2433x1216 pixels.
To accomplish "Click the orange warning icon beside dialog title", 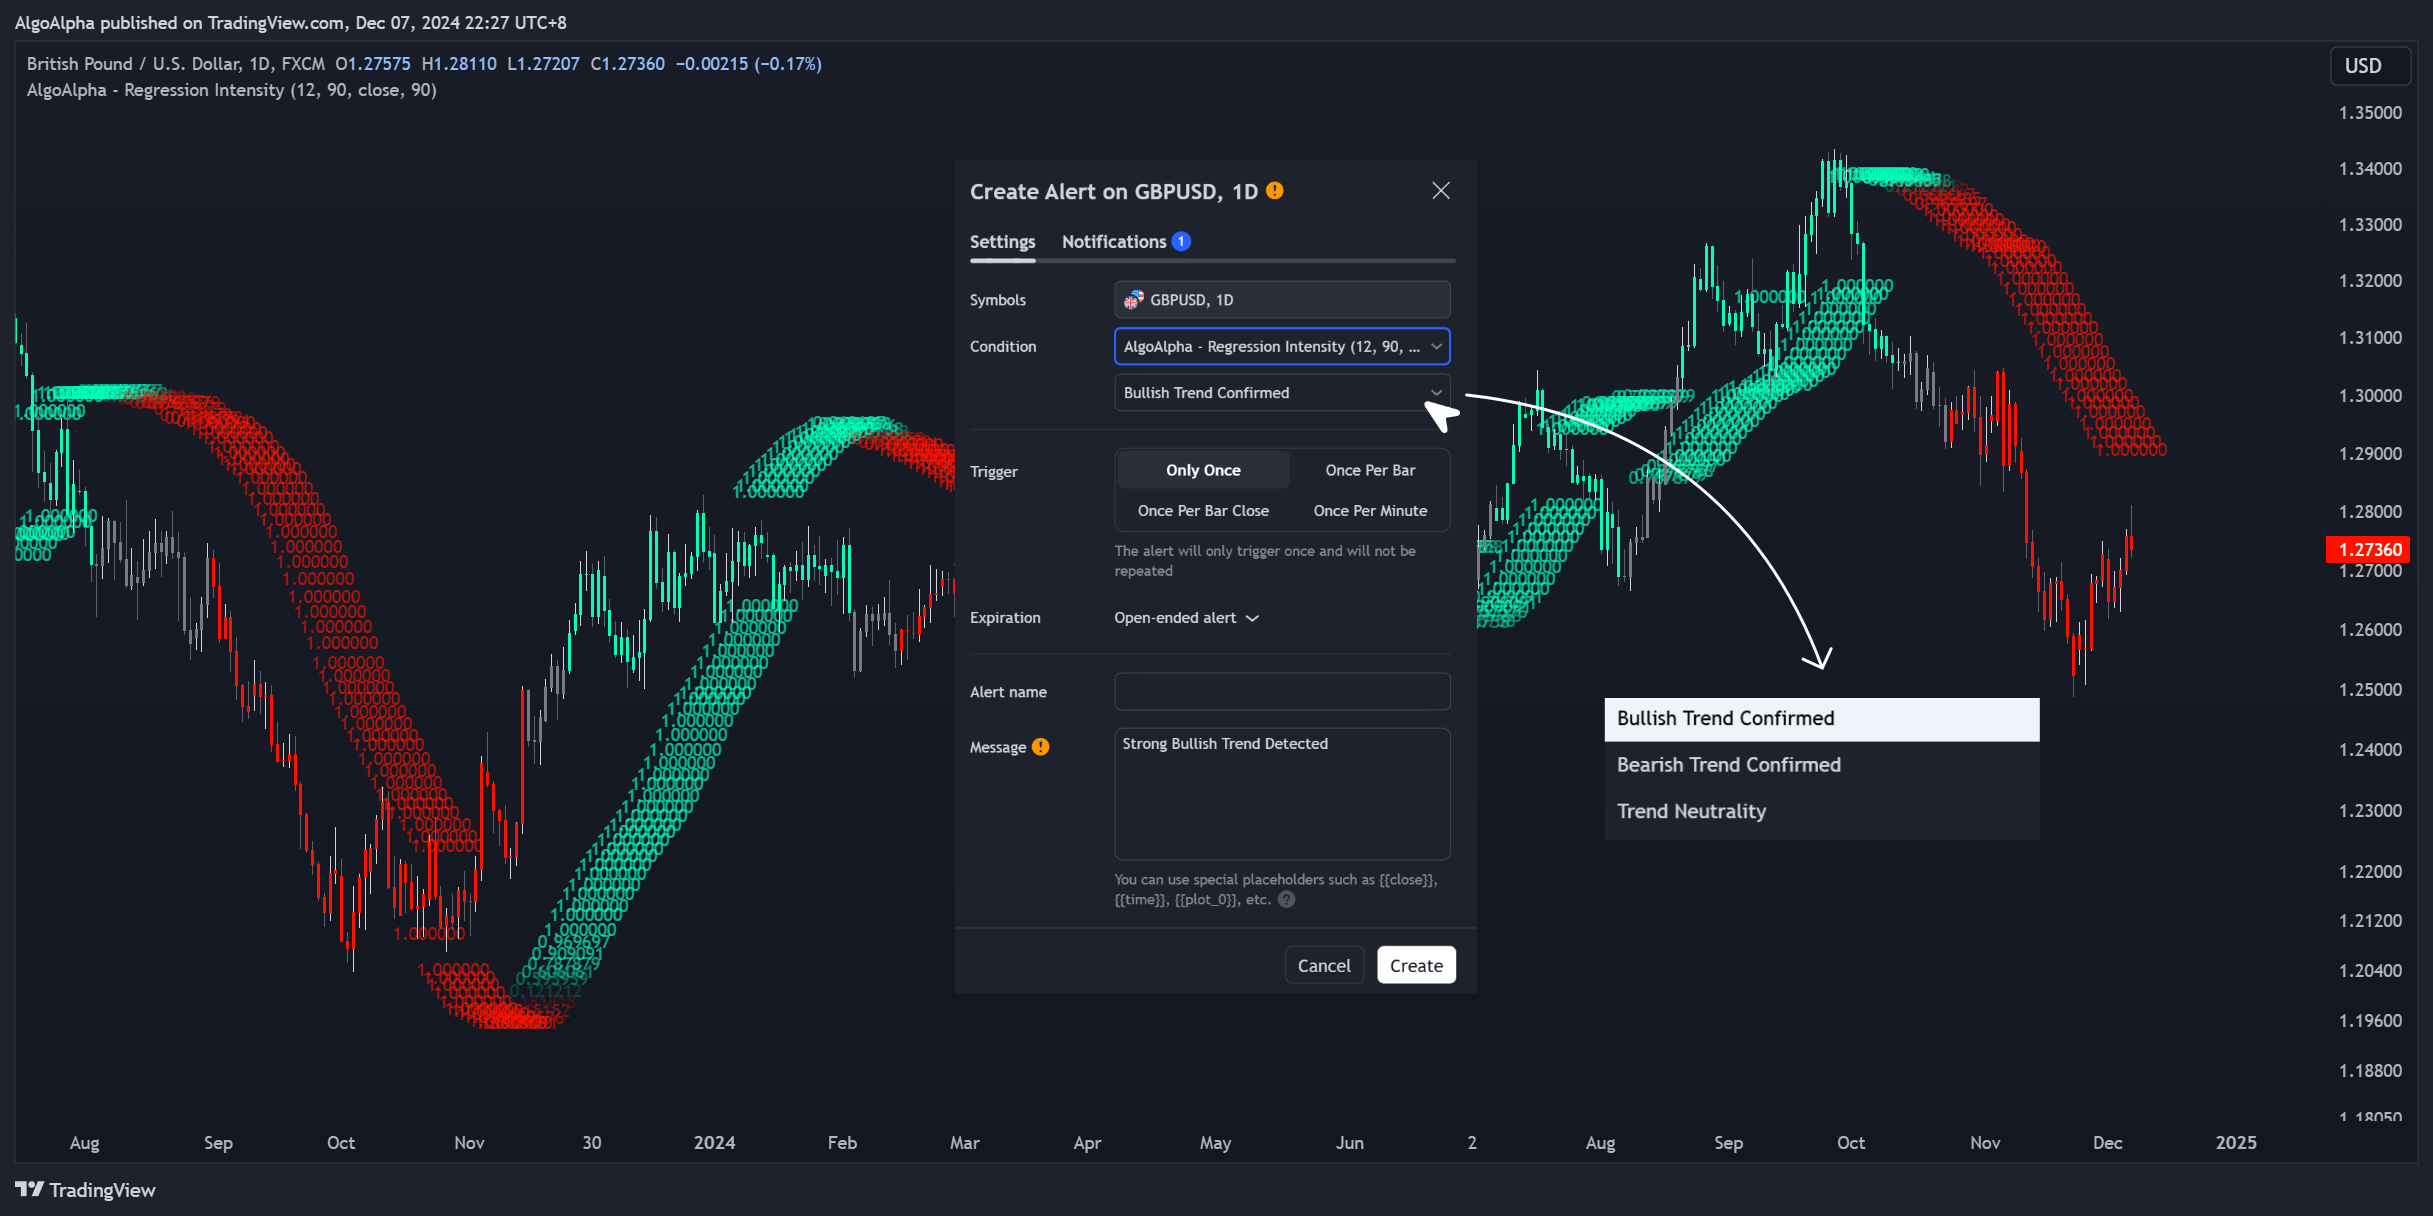I will click(x=1275, y=190).
